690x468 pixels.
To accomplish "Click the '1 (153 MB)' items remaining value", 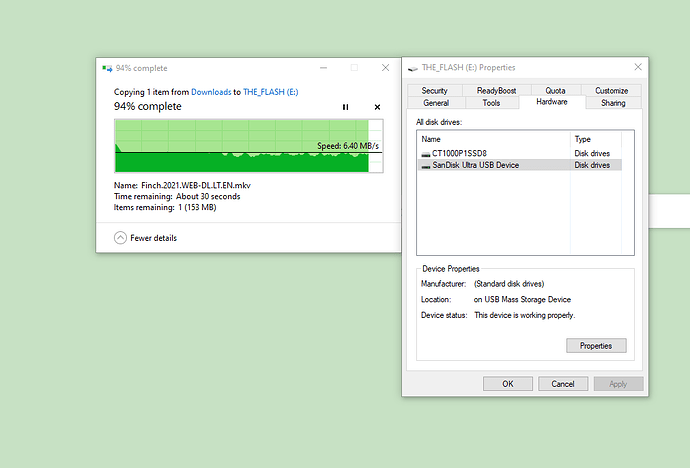I will (197, 207).
